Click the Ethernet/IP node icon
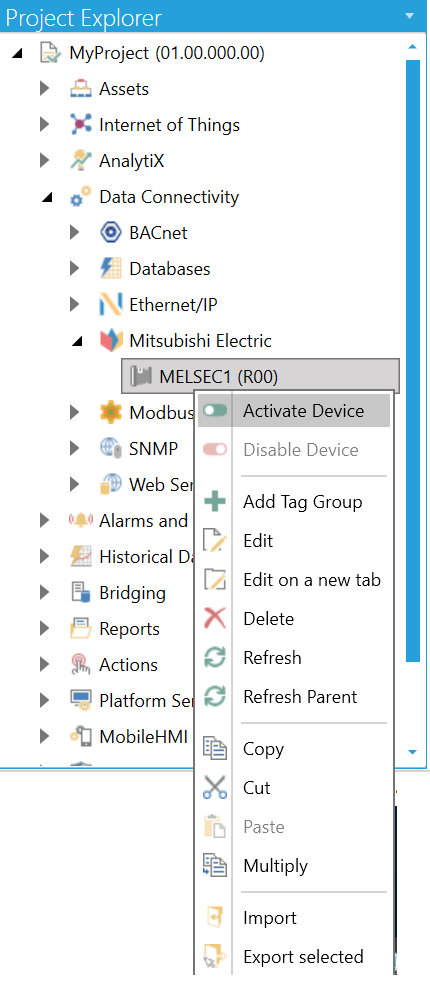430x983 pixels. [111, 305]
